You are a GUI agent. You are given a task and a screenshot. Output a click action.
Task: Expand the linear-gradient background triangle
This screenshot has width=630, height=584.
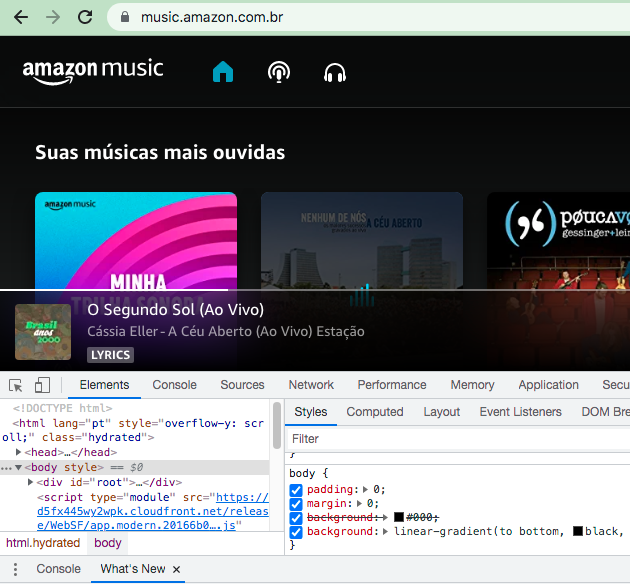385,532
